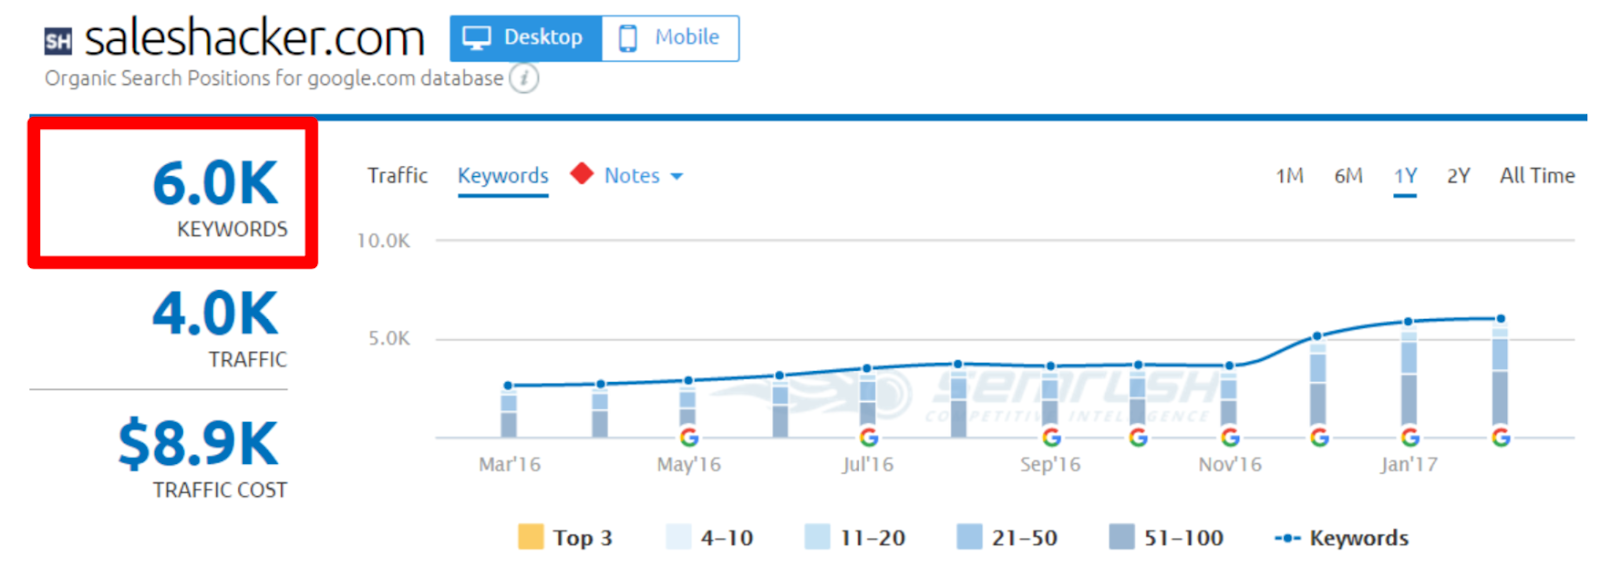
Task: Toggle Top 3 legend series
Action: pos(566,538)
